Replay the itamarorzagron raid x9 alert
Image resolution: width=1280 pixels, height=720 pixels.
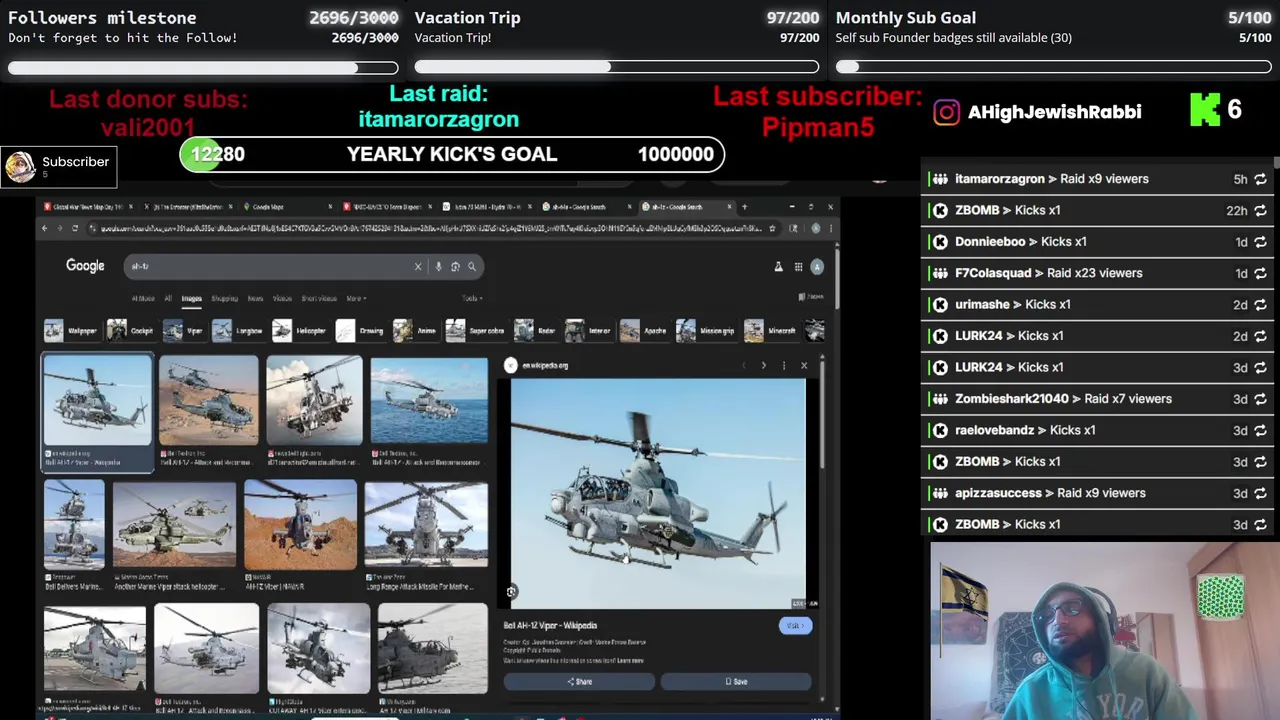(x=1260, y=179)
